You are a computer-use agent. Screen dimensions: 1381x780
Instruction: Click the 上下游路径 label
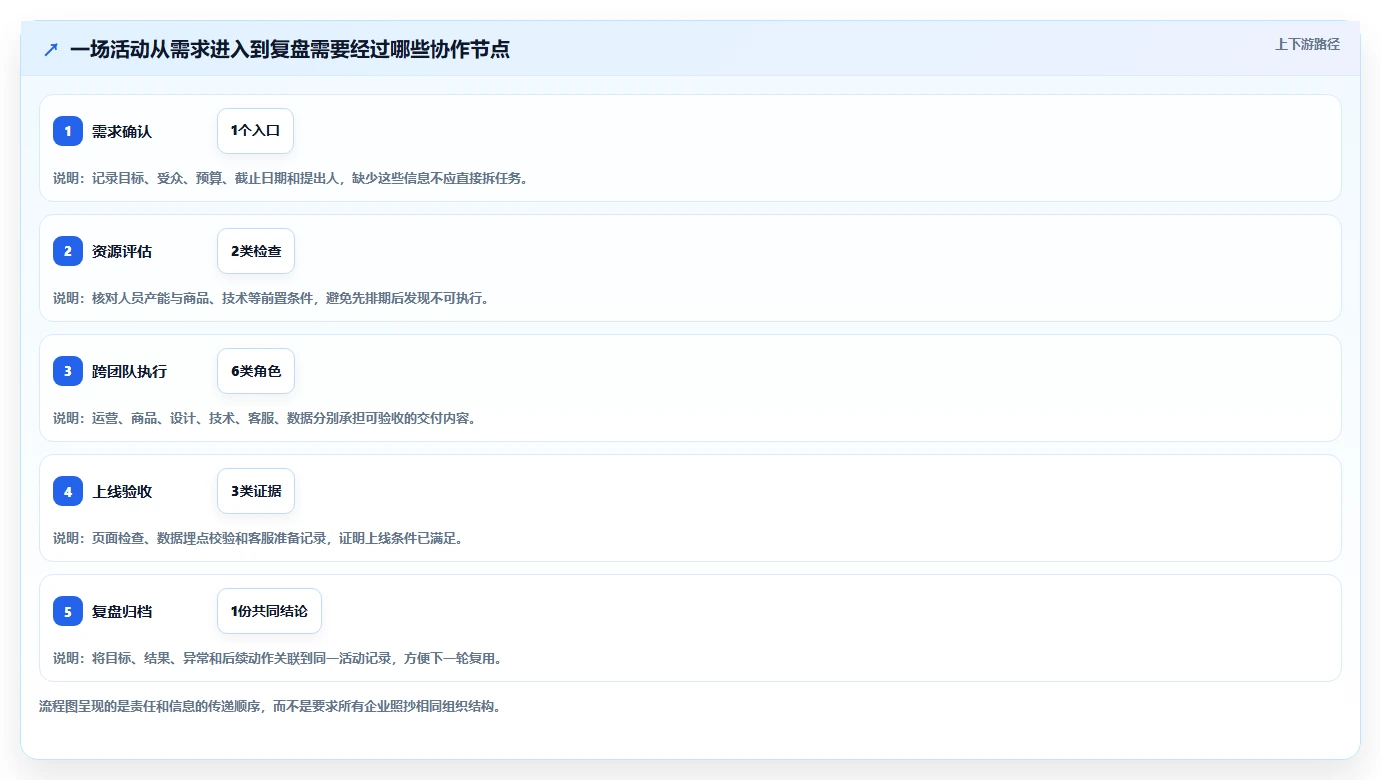[1307, 44]
